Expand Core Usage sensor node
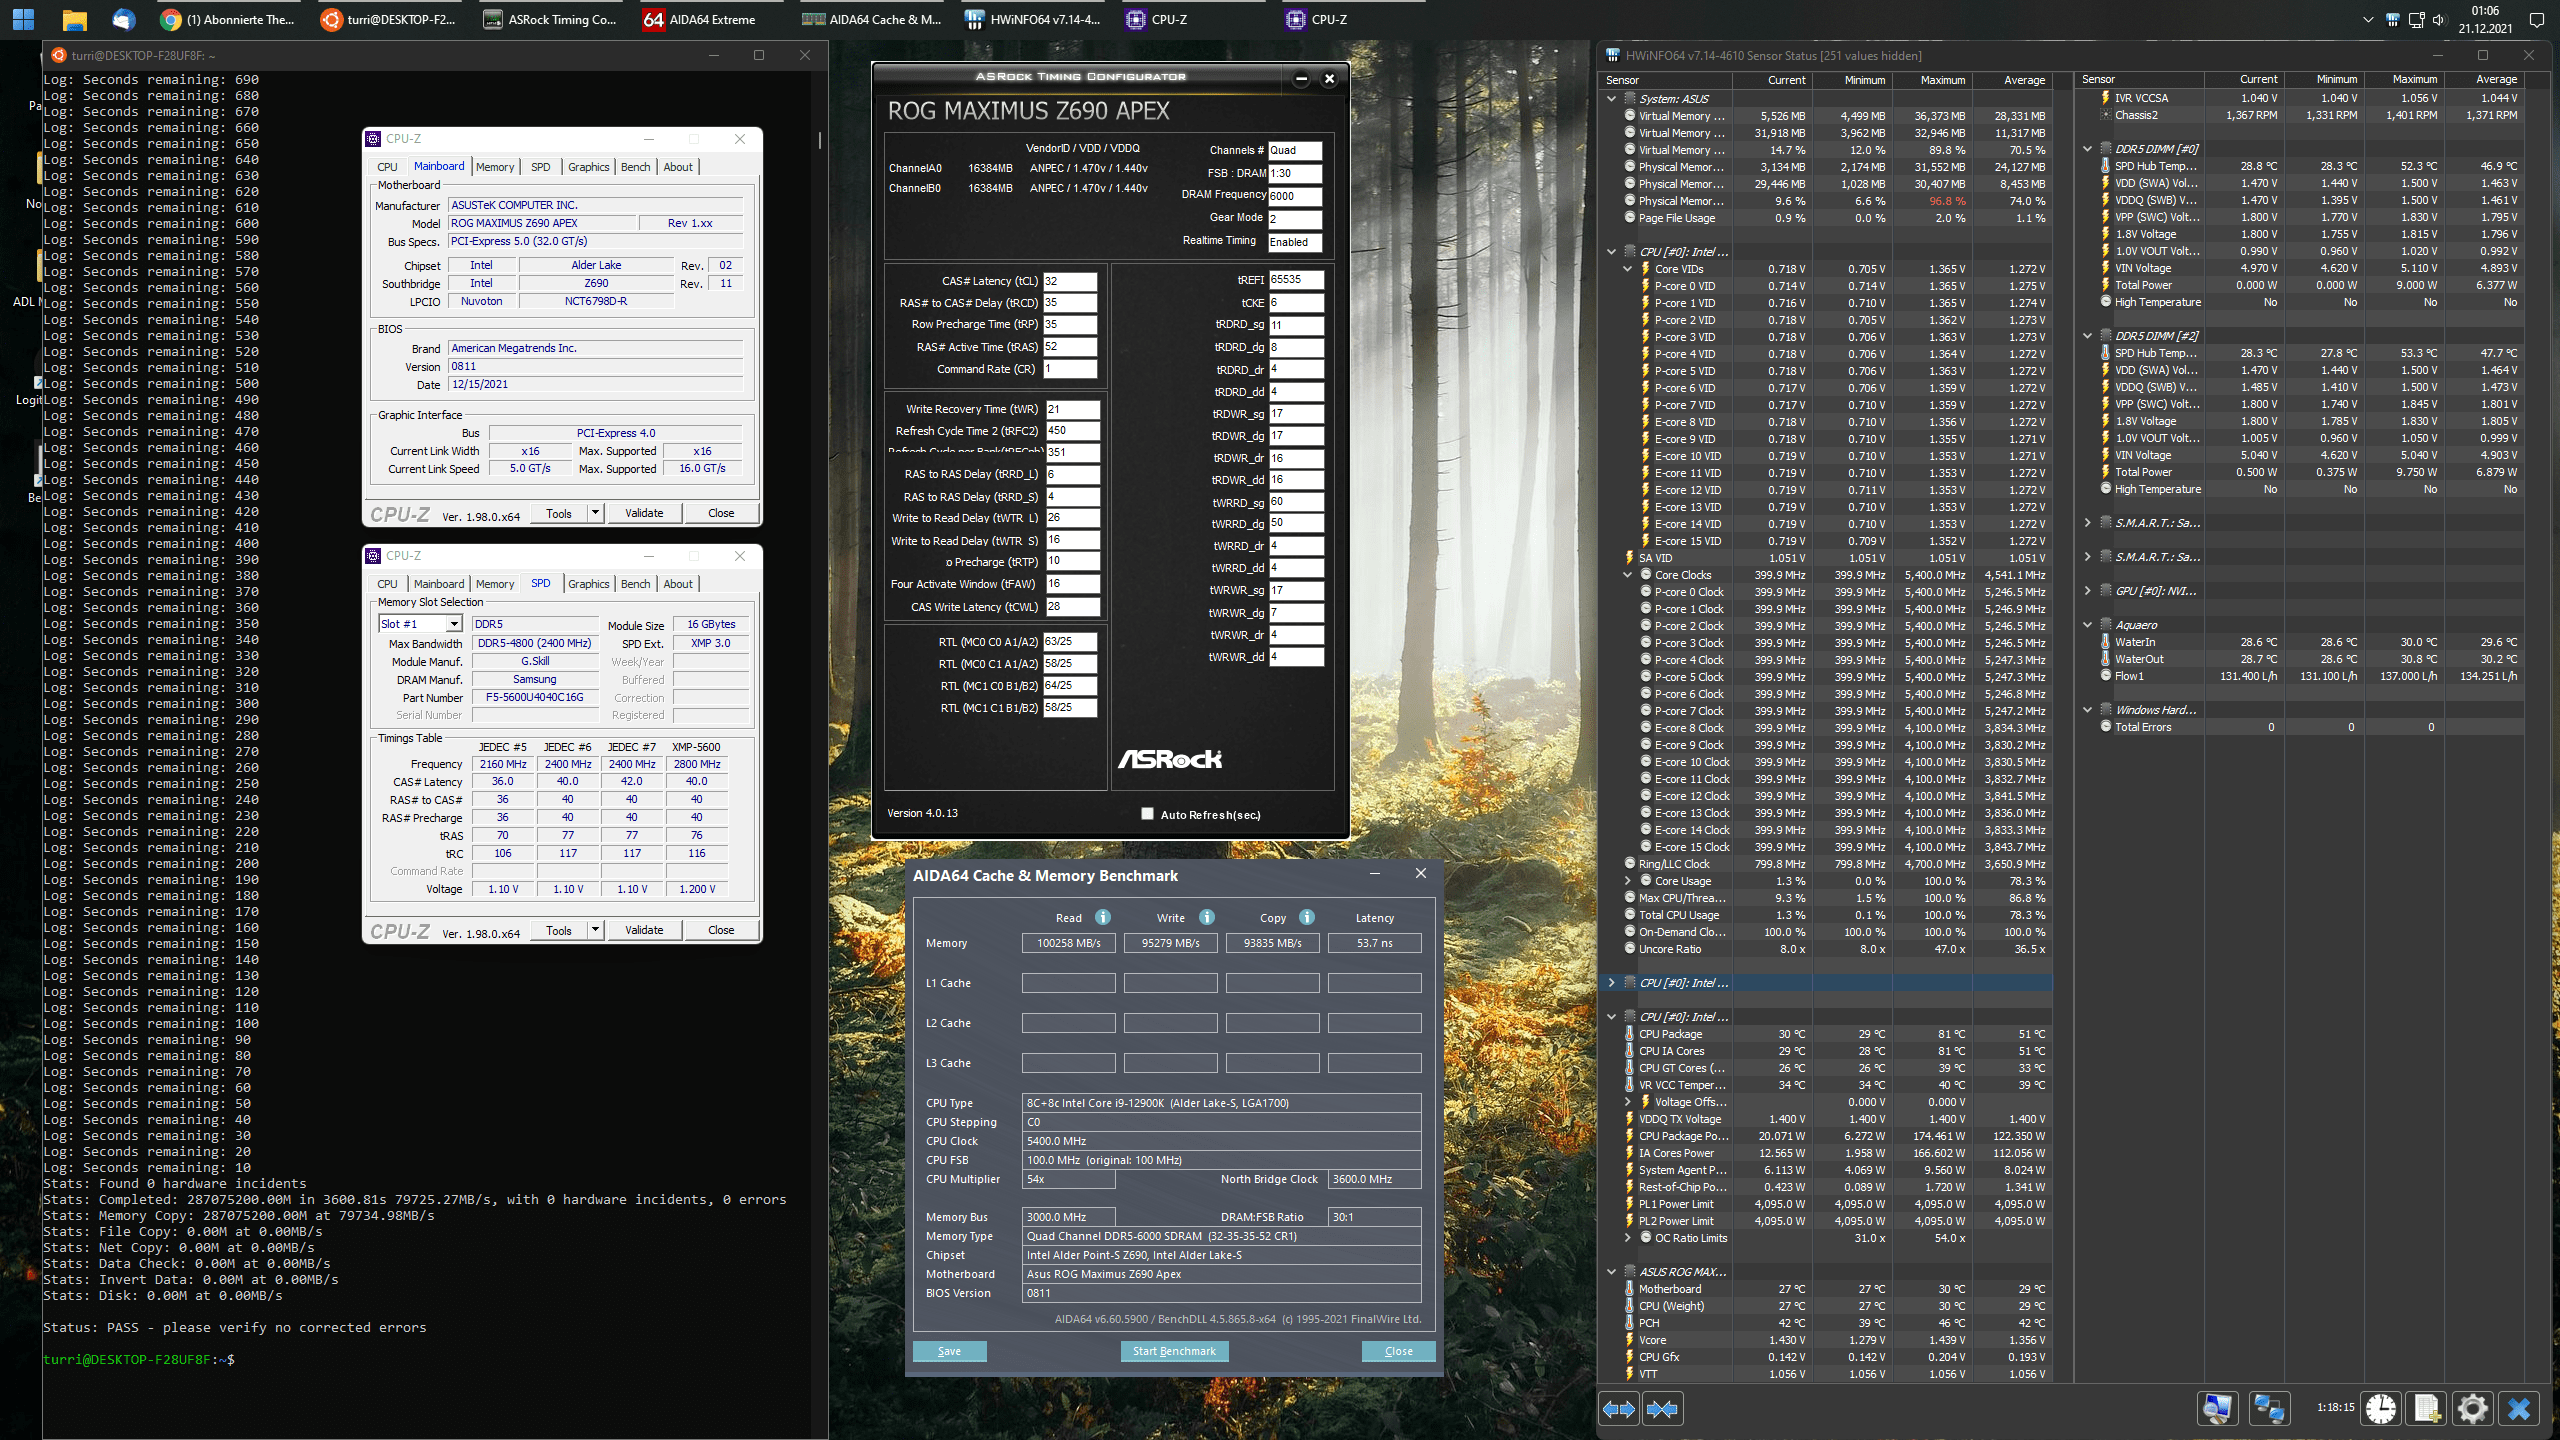The height and width of the screenshot is (1440, 2560). click(1627, 881)
